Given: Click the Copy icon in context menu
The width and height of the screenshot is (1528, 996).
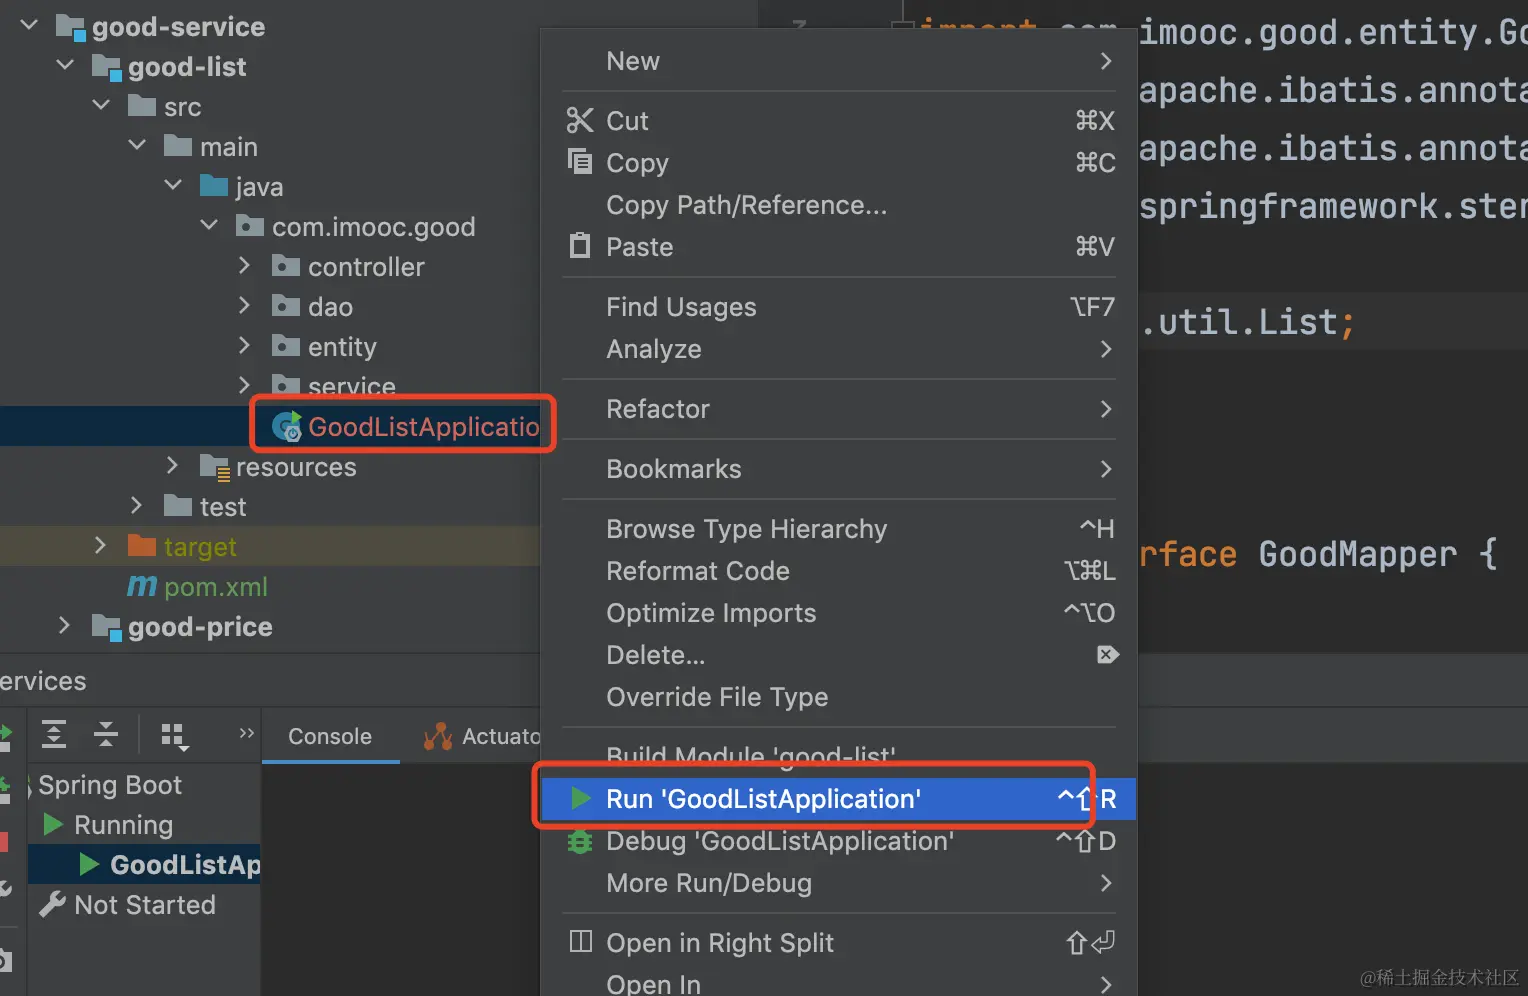Looking at the screenshot, I should [x=580, y=161].
